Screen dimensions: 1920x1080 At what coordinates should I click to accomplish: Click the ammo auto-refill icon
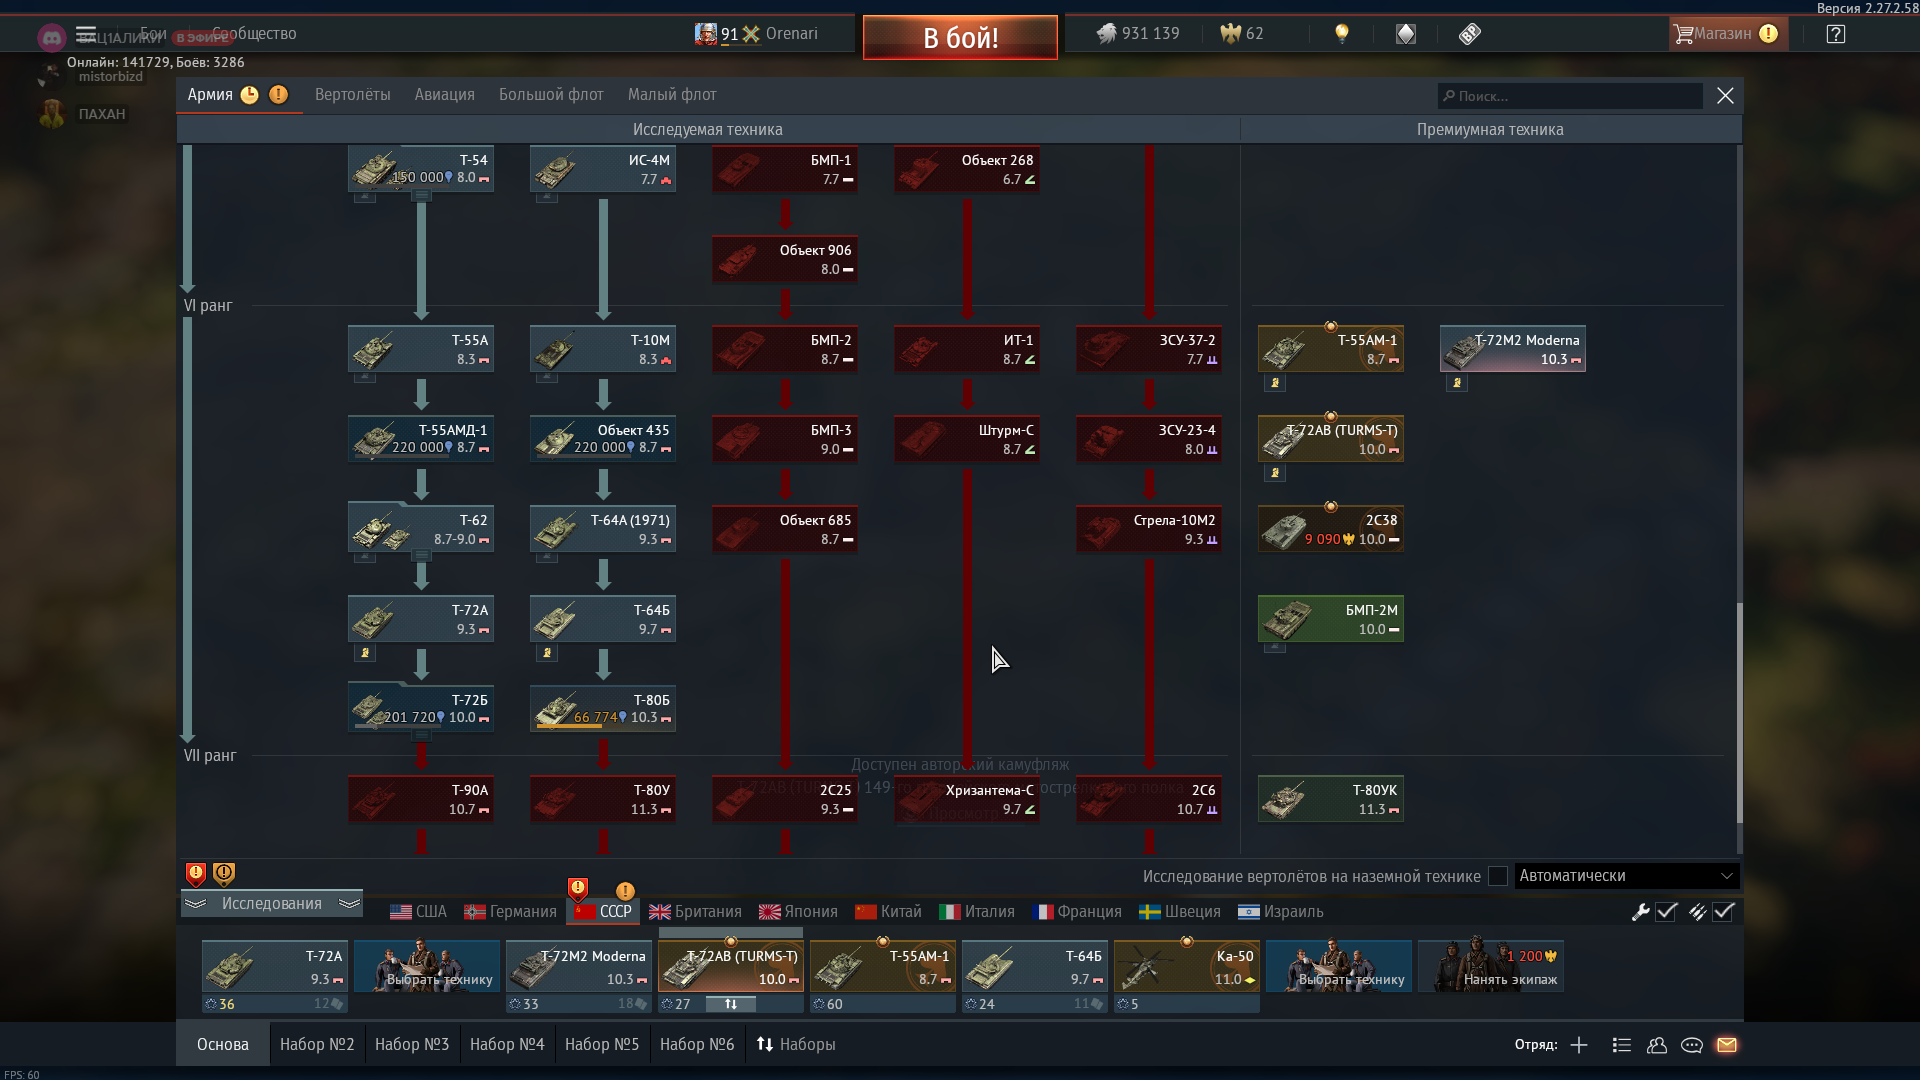(1697, 912)
